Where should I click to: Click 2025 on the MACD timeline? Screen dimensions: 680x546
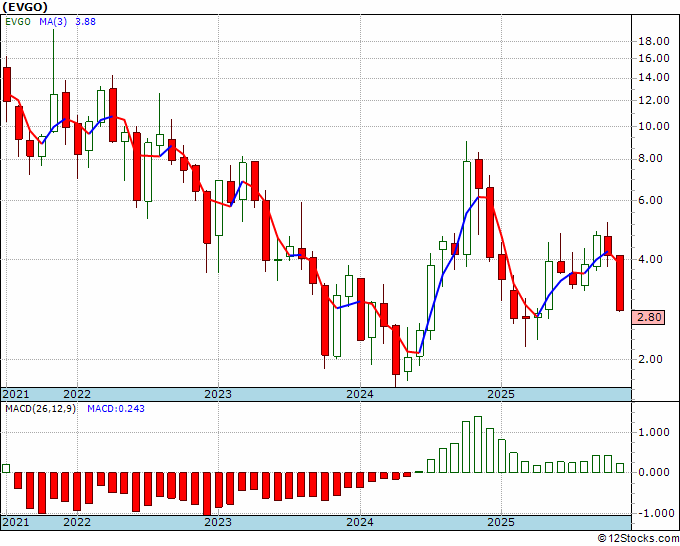501,522
